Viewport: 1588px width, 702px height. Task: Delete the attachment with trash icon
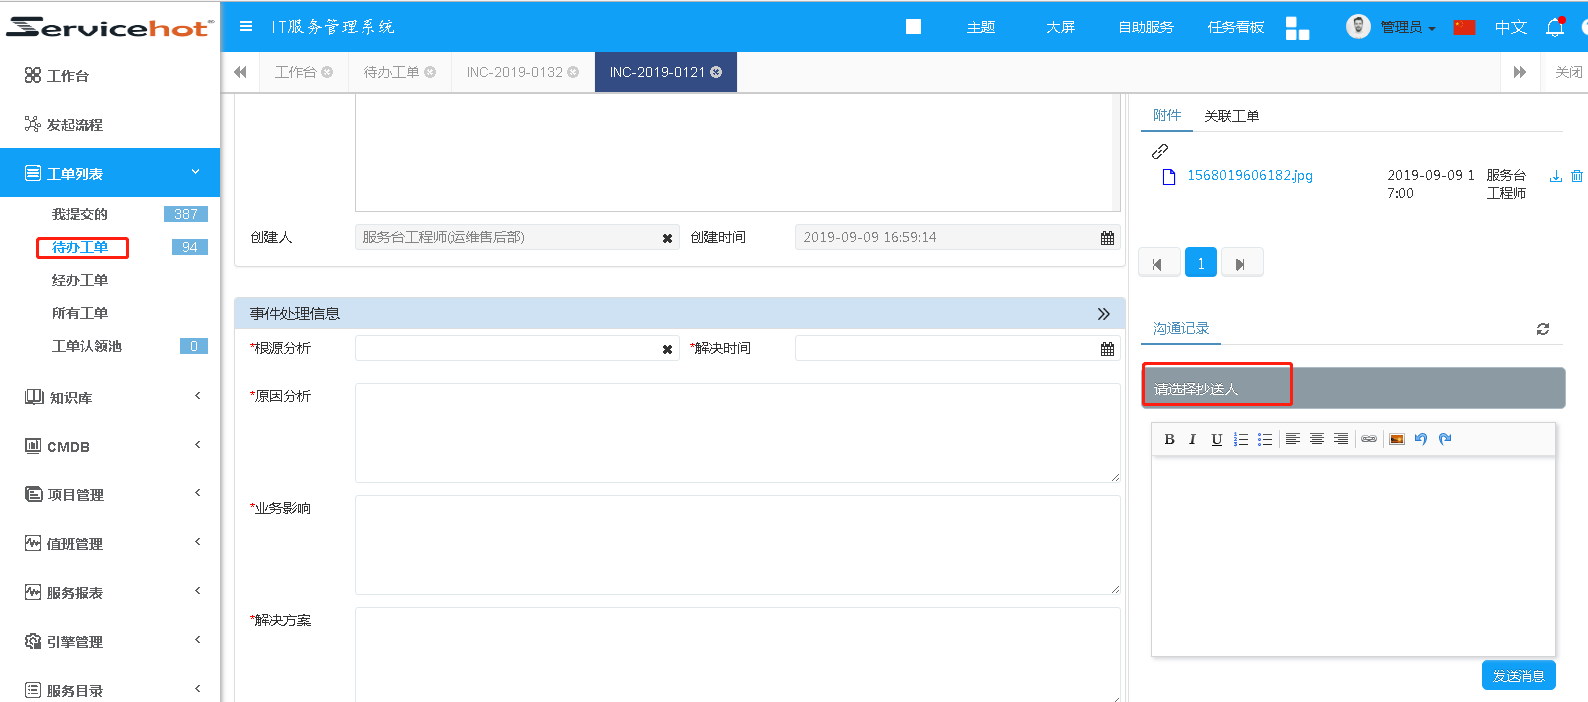click(x=1577, y=176)
